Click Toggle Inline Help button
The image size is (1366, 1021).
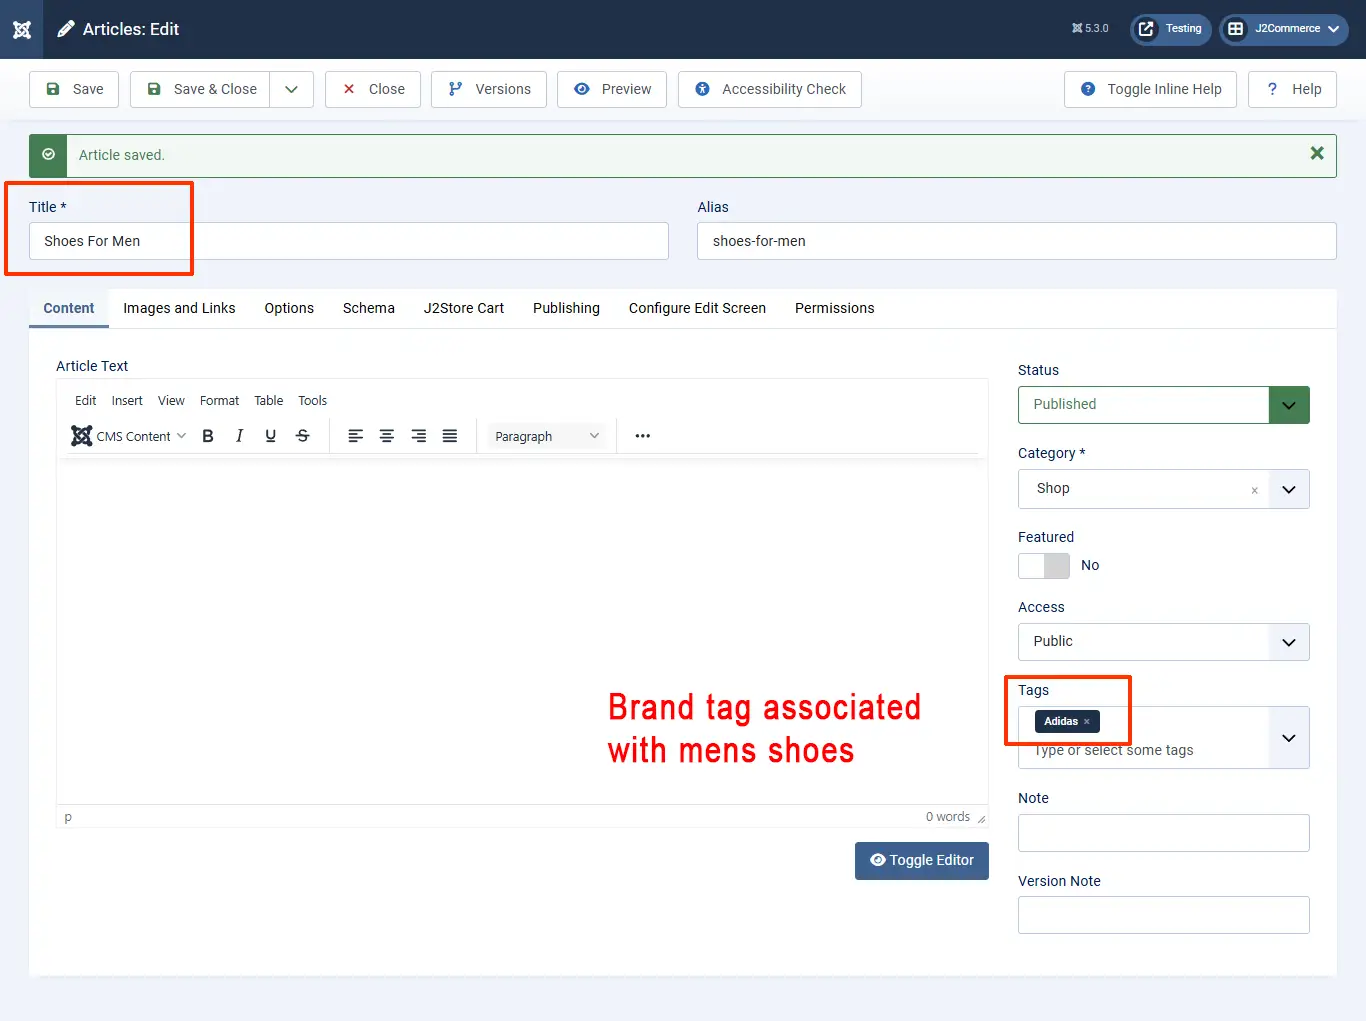(x=1150, y=89)
